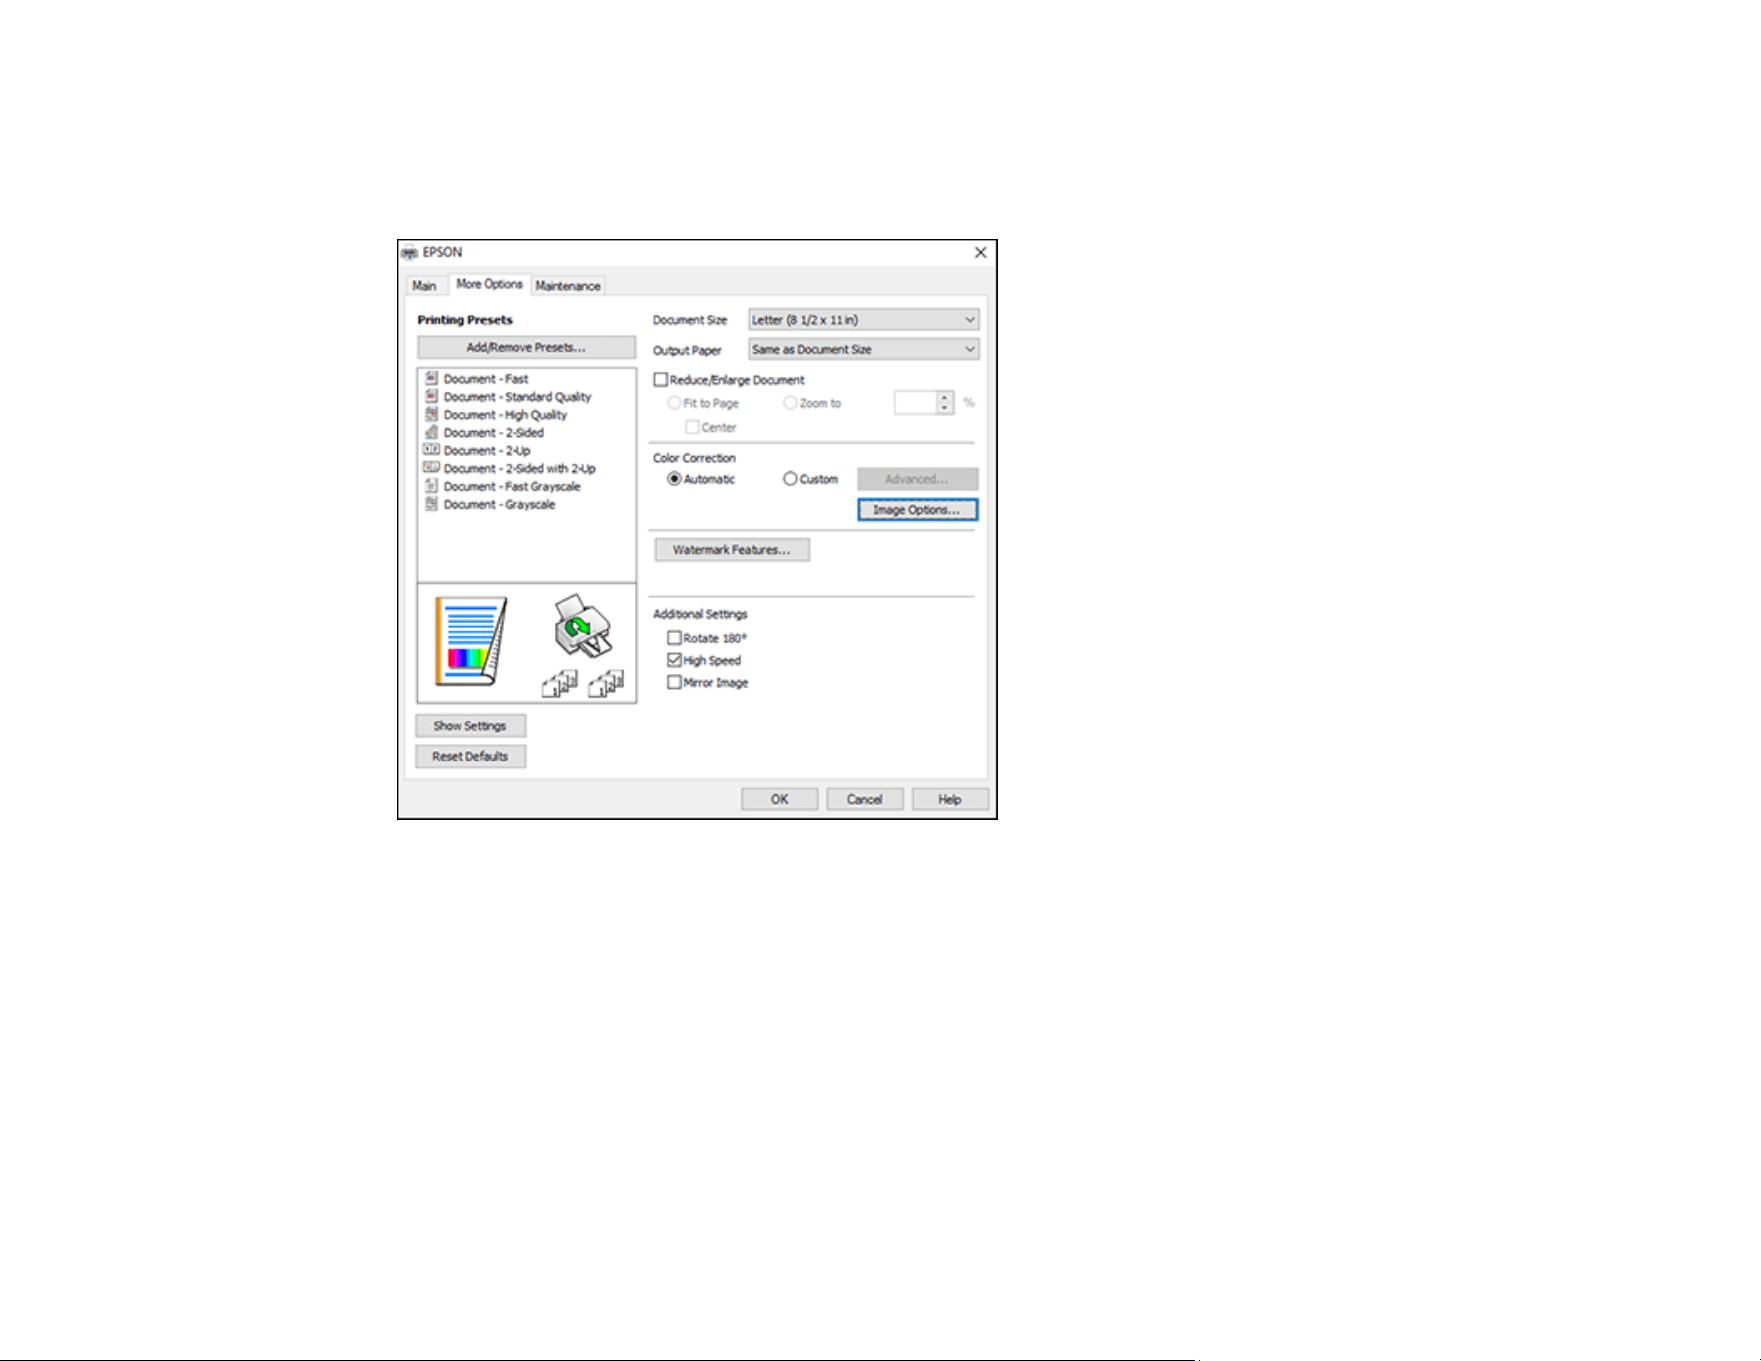Select the Document - Fast Grayscale icon

(x=431, y=486)
